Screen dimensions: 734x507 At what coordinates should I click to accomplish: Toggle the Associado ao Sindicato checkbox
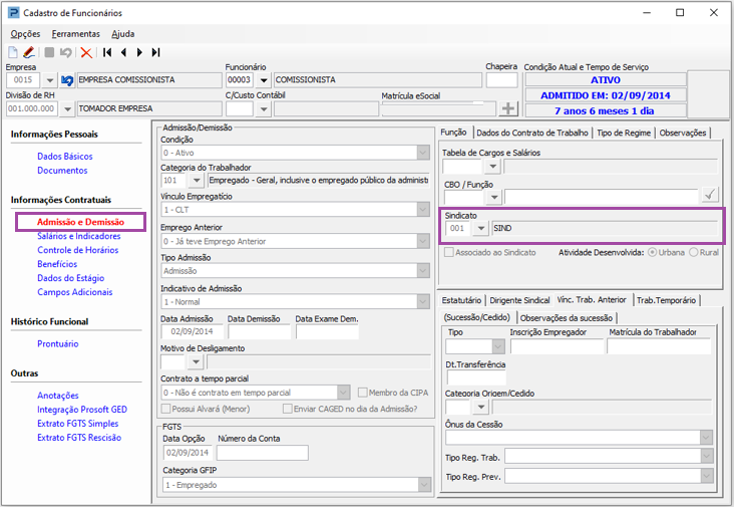pyautogui.click(x=449, y=252)
